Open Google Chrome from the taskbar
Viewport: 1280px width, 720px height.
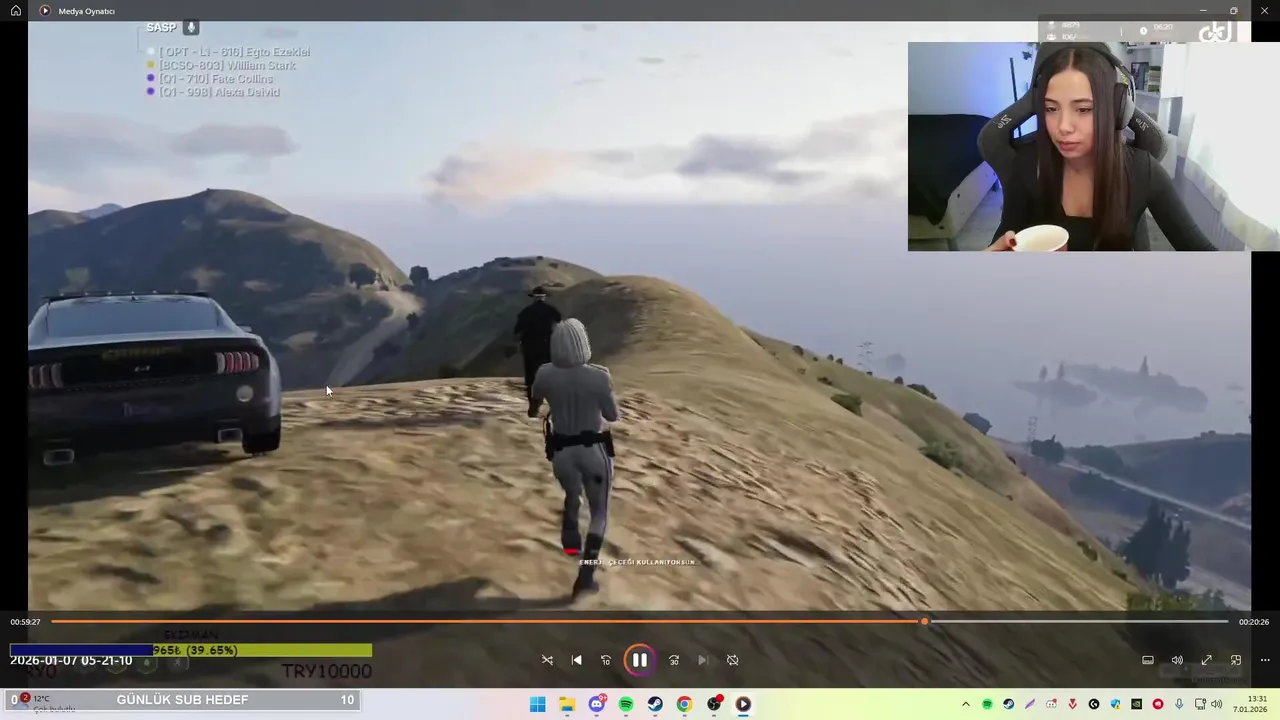pyautogui.click(x=684, y=704)
